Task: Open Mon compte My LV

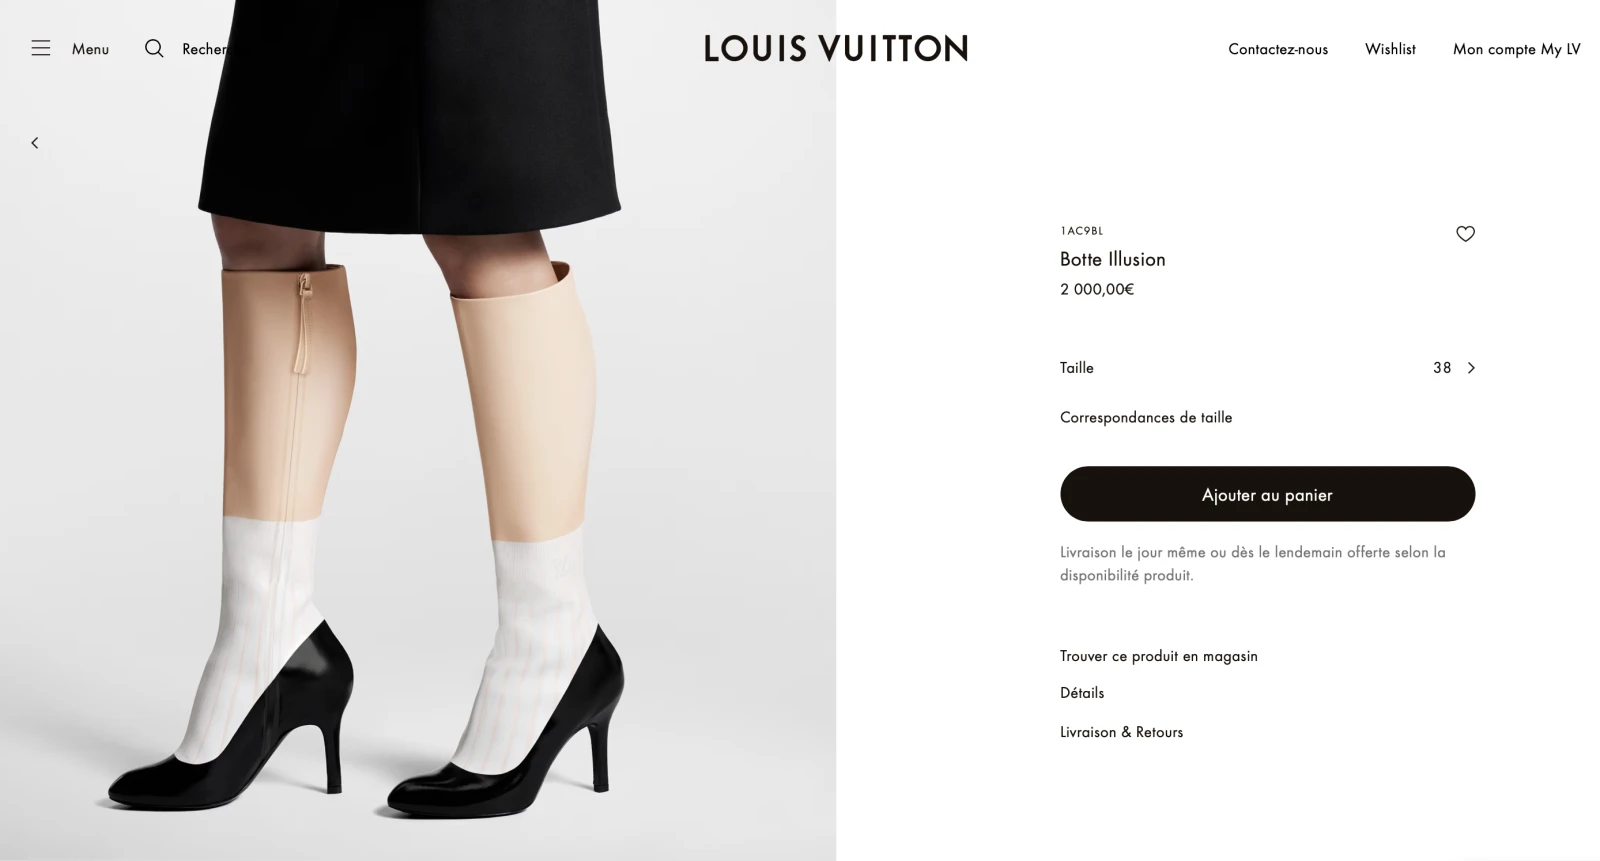Action: [1516, 49]
